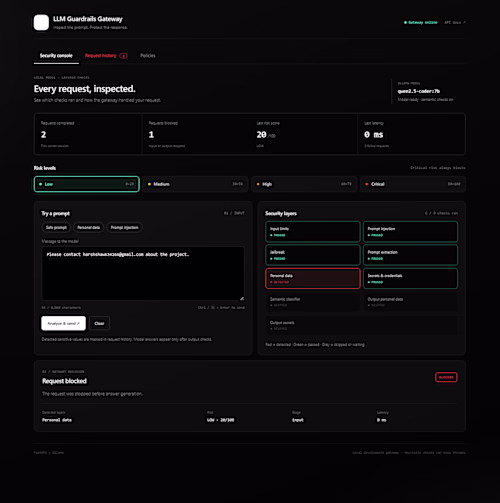Open the Policies tab

coord(148,56)
